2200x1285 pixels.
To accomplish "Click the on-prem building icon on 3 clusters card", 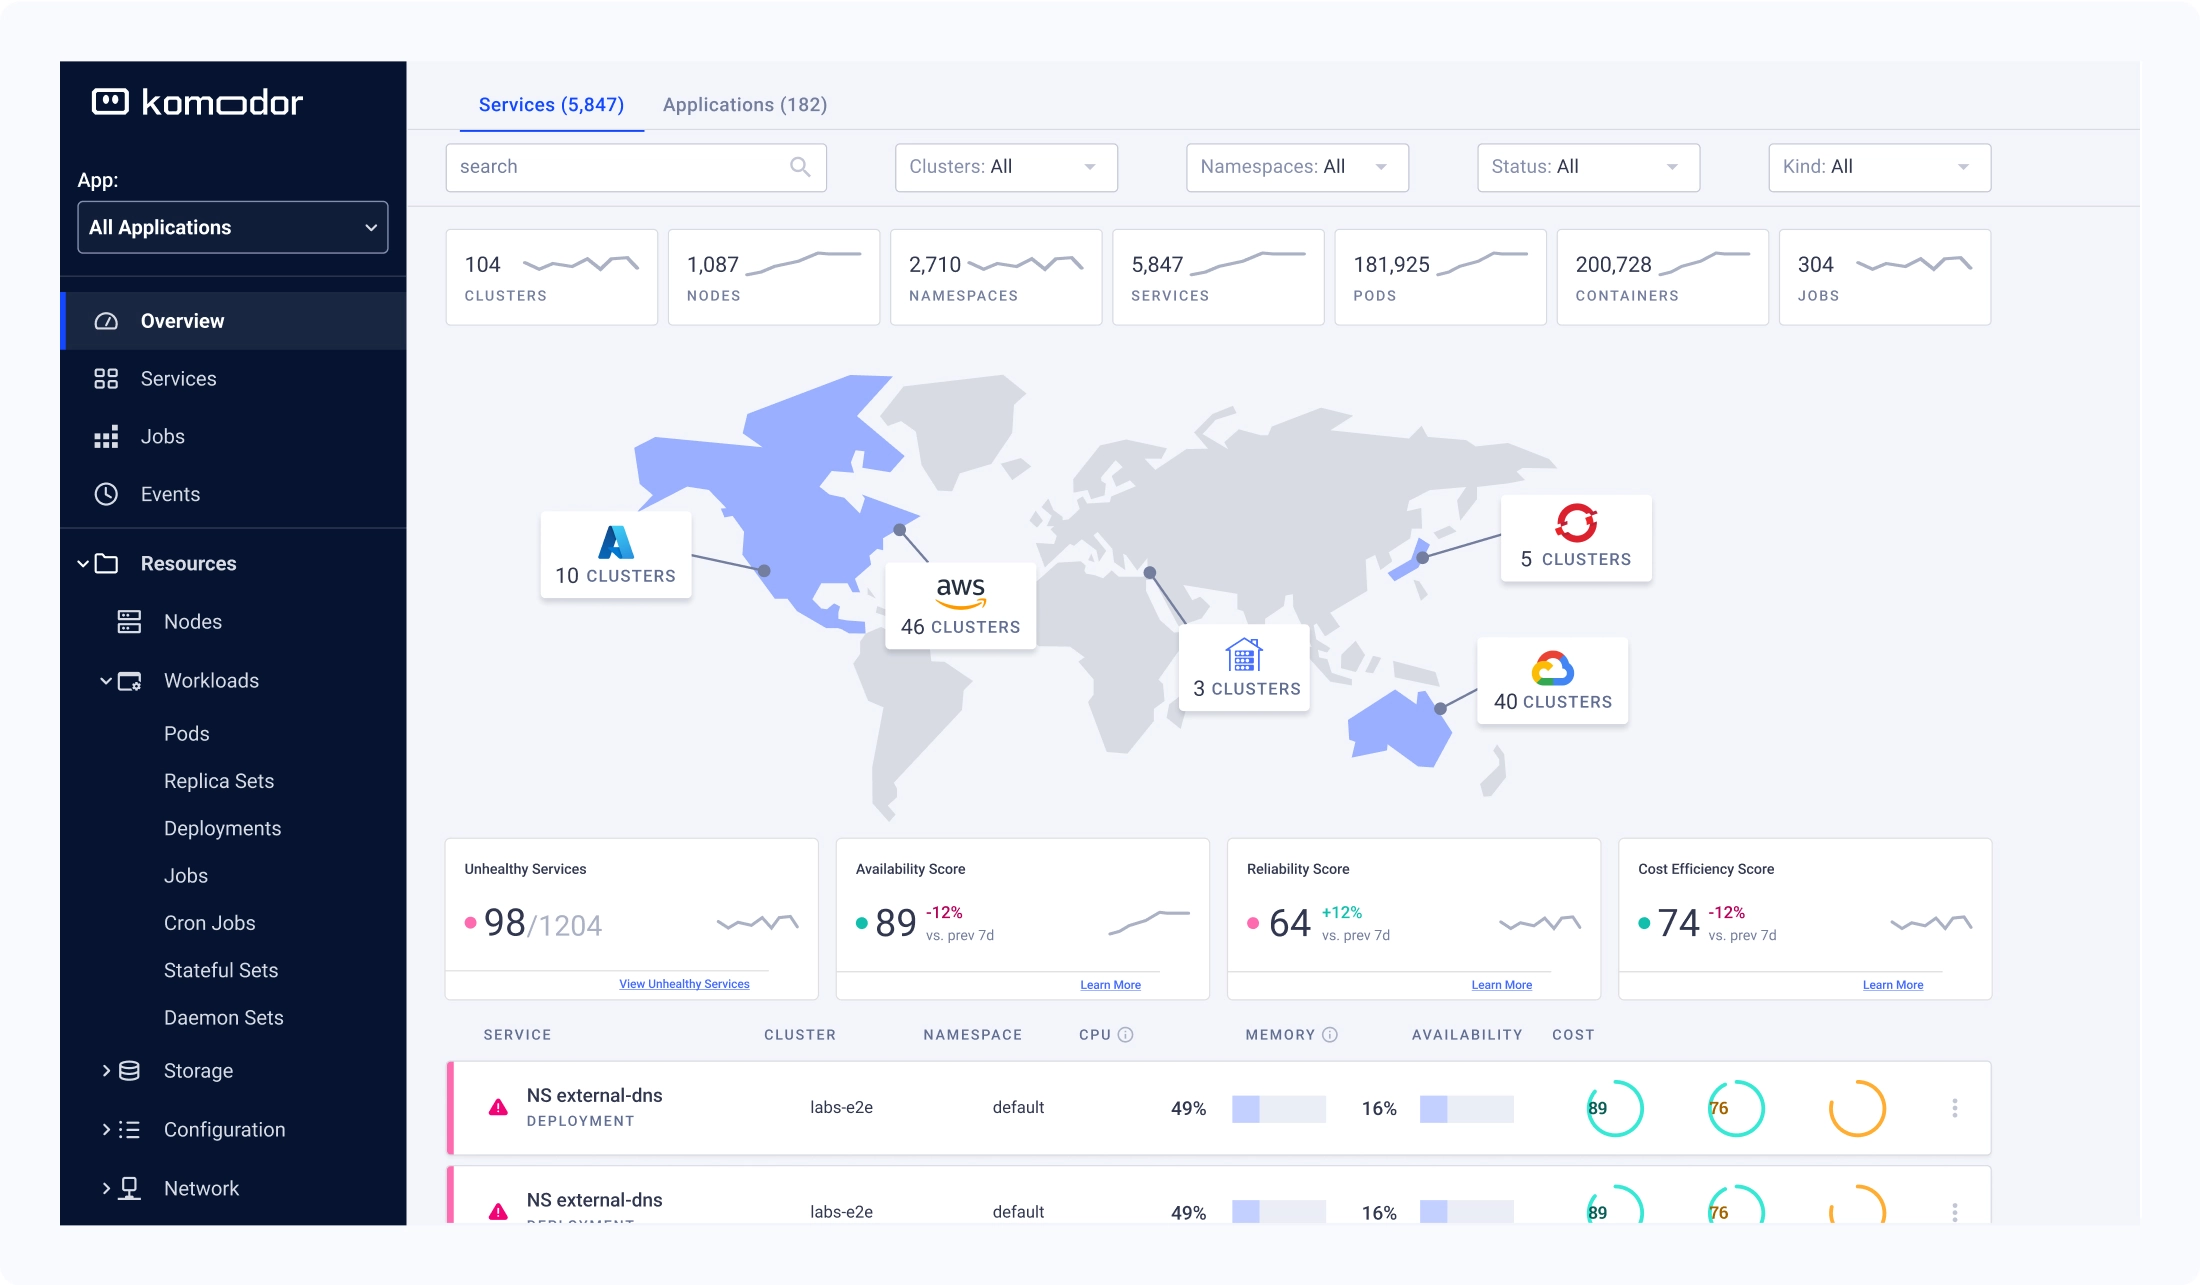I will [x=1244, y=655].
